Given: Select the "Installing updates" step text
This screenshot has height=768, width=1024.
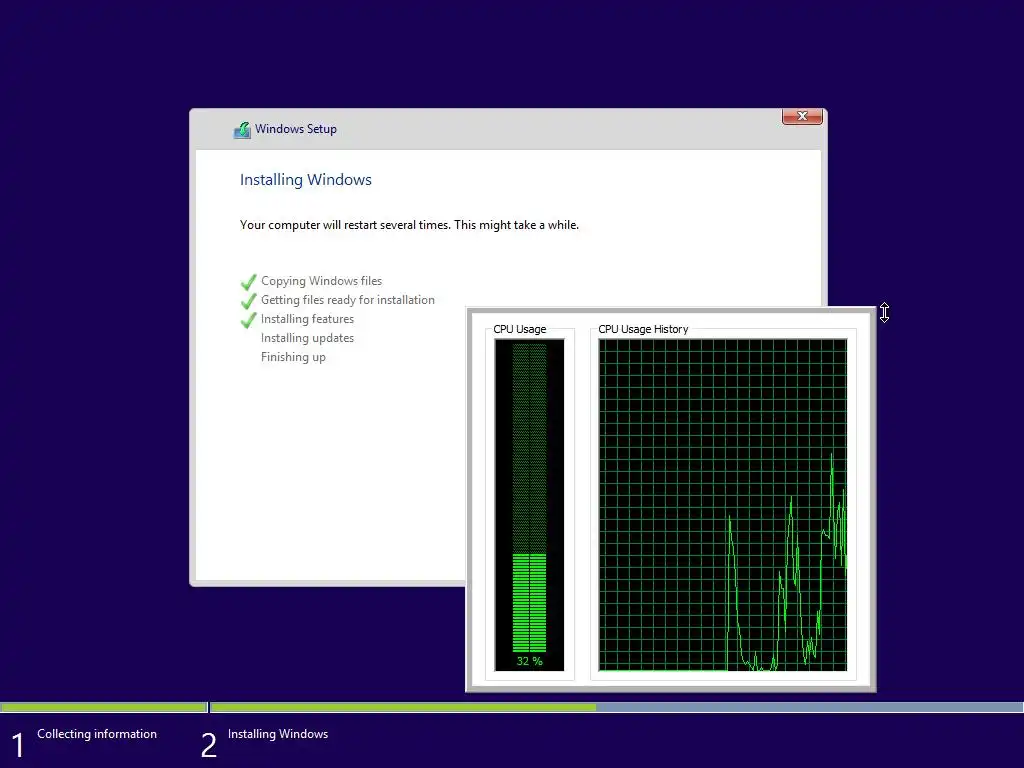Looking at the screenshot, I should (x=307, y=338).
